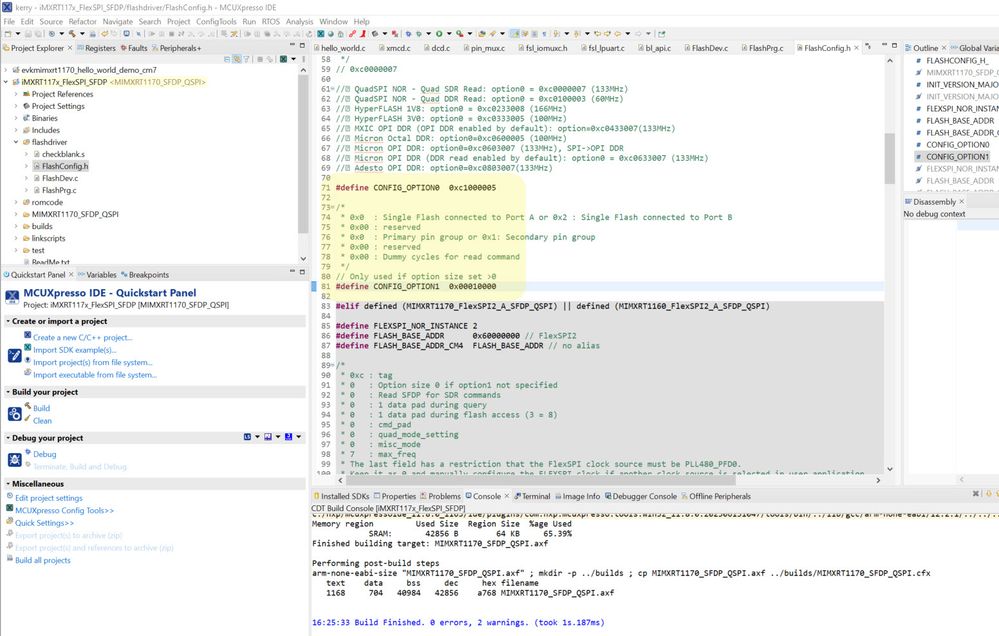The height and width of the screenshot is (636, 999).
Task: Click the Project Explorer vertical scrollbar
Action: 303,153
